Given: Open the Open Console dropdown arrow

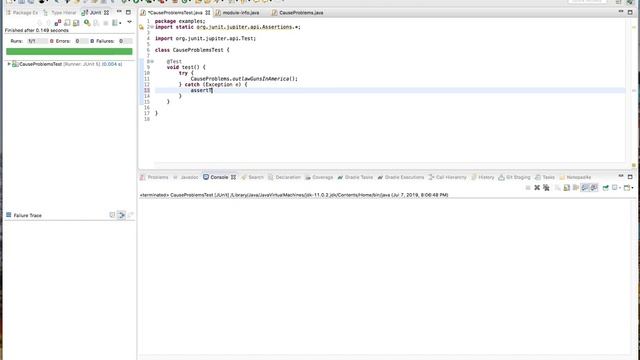Looking at the screenshot, I should point(633,188).
